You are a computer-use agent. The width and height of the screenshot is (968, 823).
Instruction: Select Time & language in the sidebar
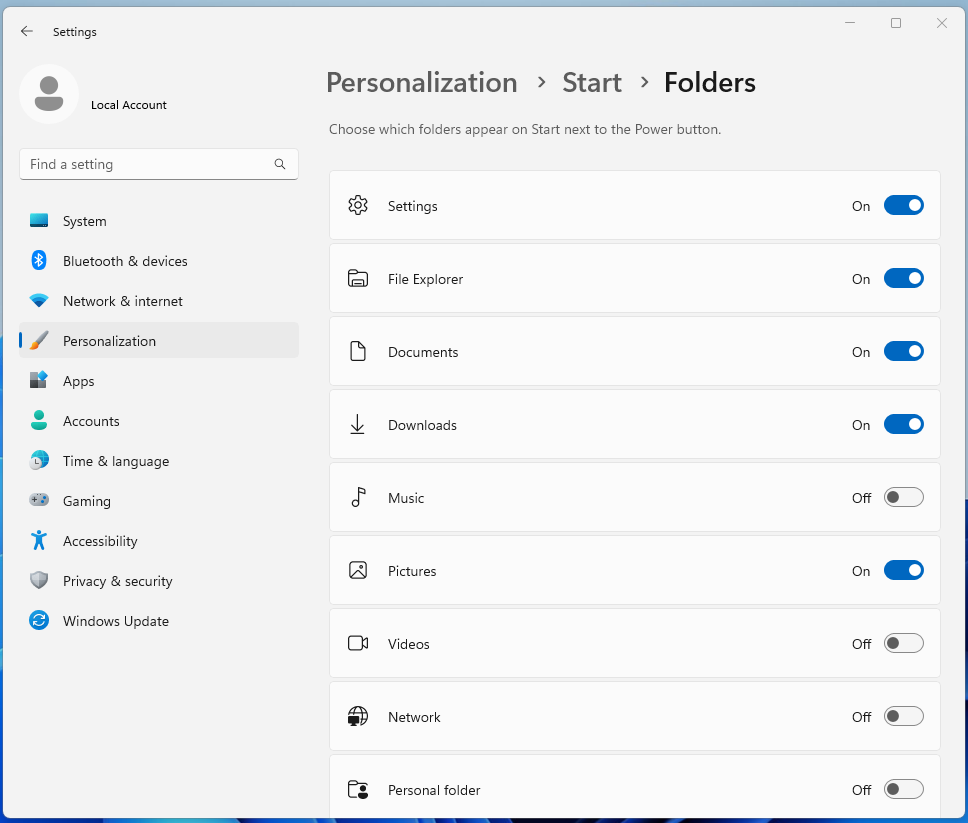pyautogui.click(x=116, y=461)
